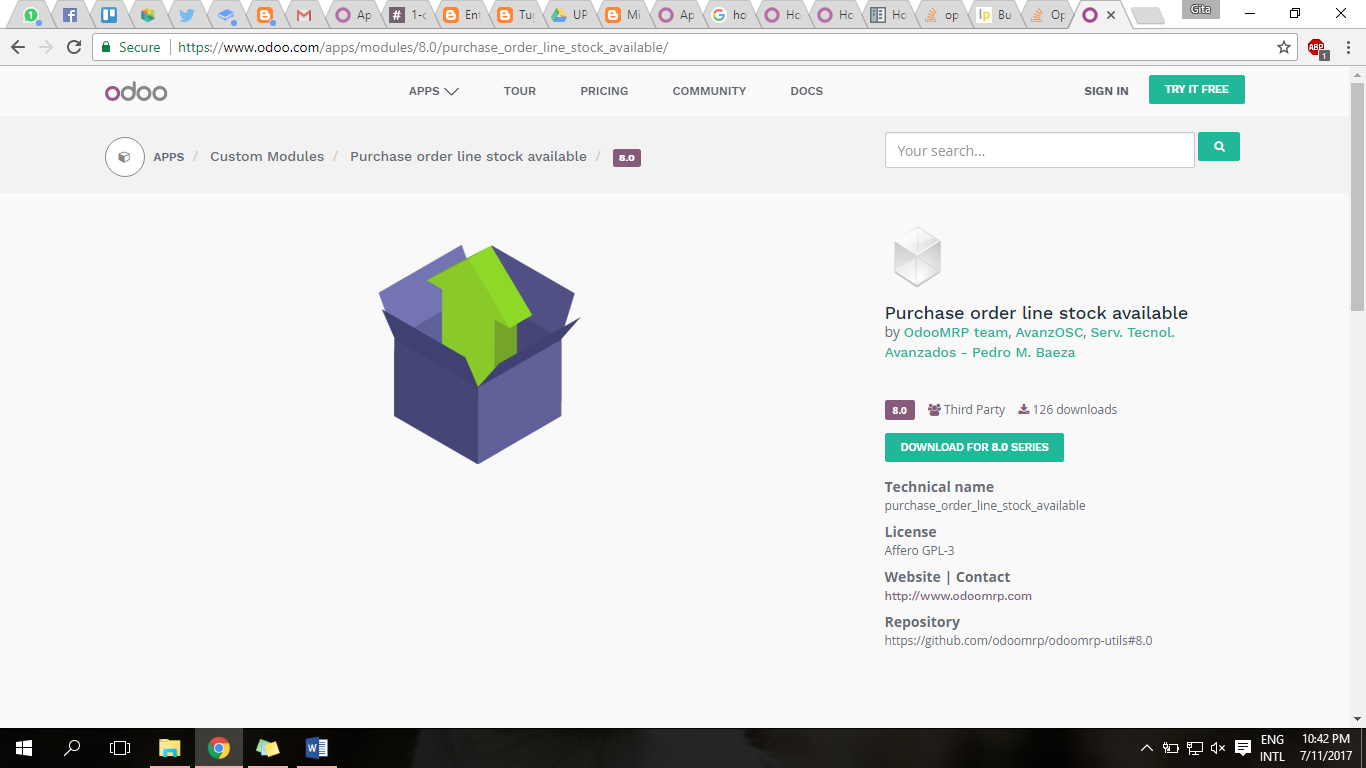The width and height of the screenshot is (1366, 768).
Task: Click the SIGN IN link
Action: 1106,91
